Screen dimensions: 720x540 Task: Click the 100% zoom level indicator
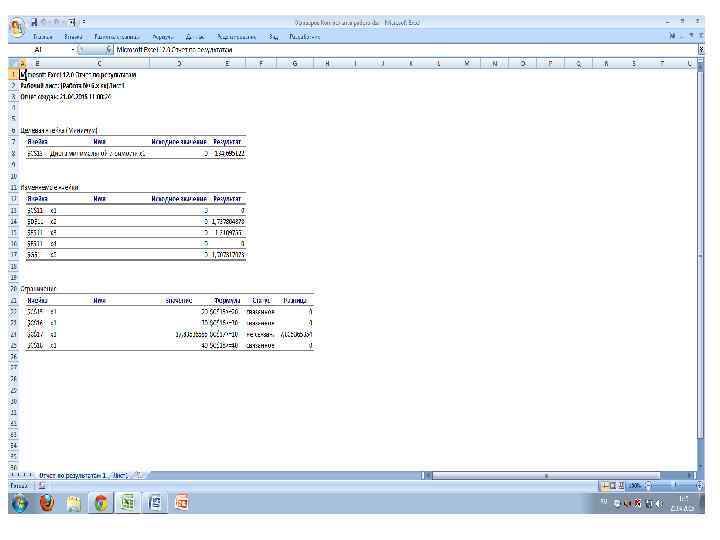click(635, 485)
